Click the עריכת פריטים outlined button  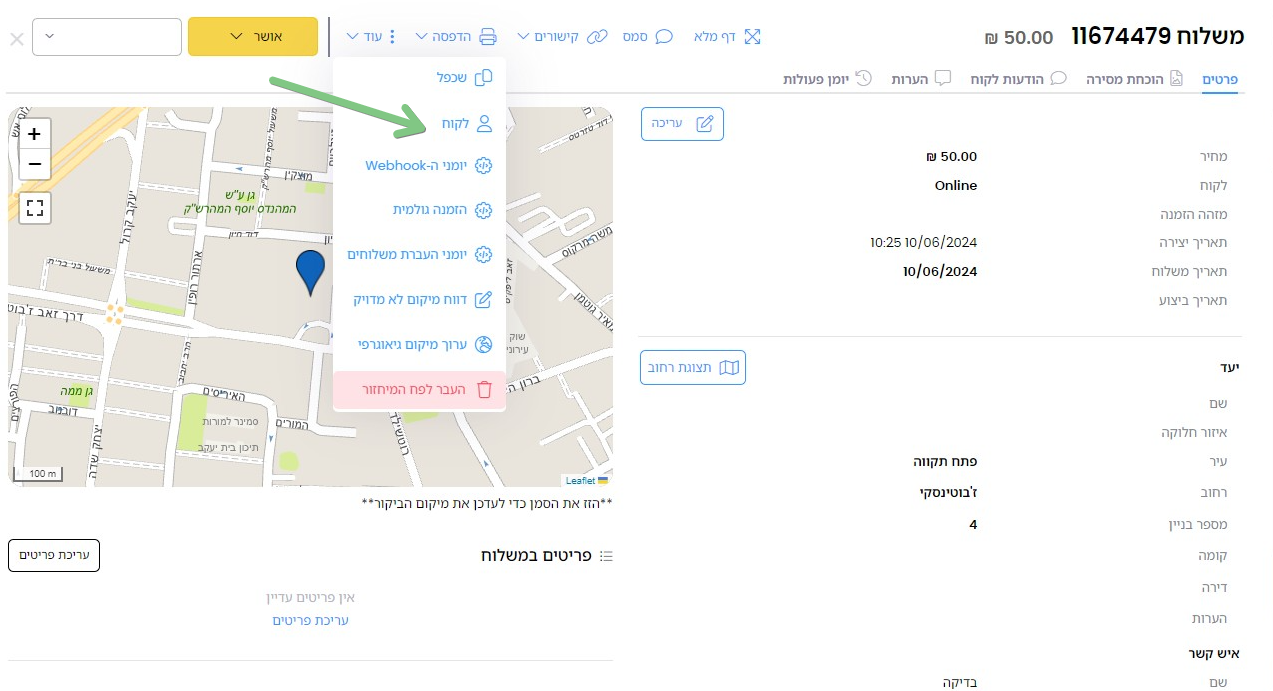(54, 555)
